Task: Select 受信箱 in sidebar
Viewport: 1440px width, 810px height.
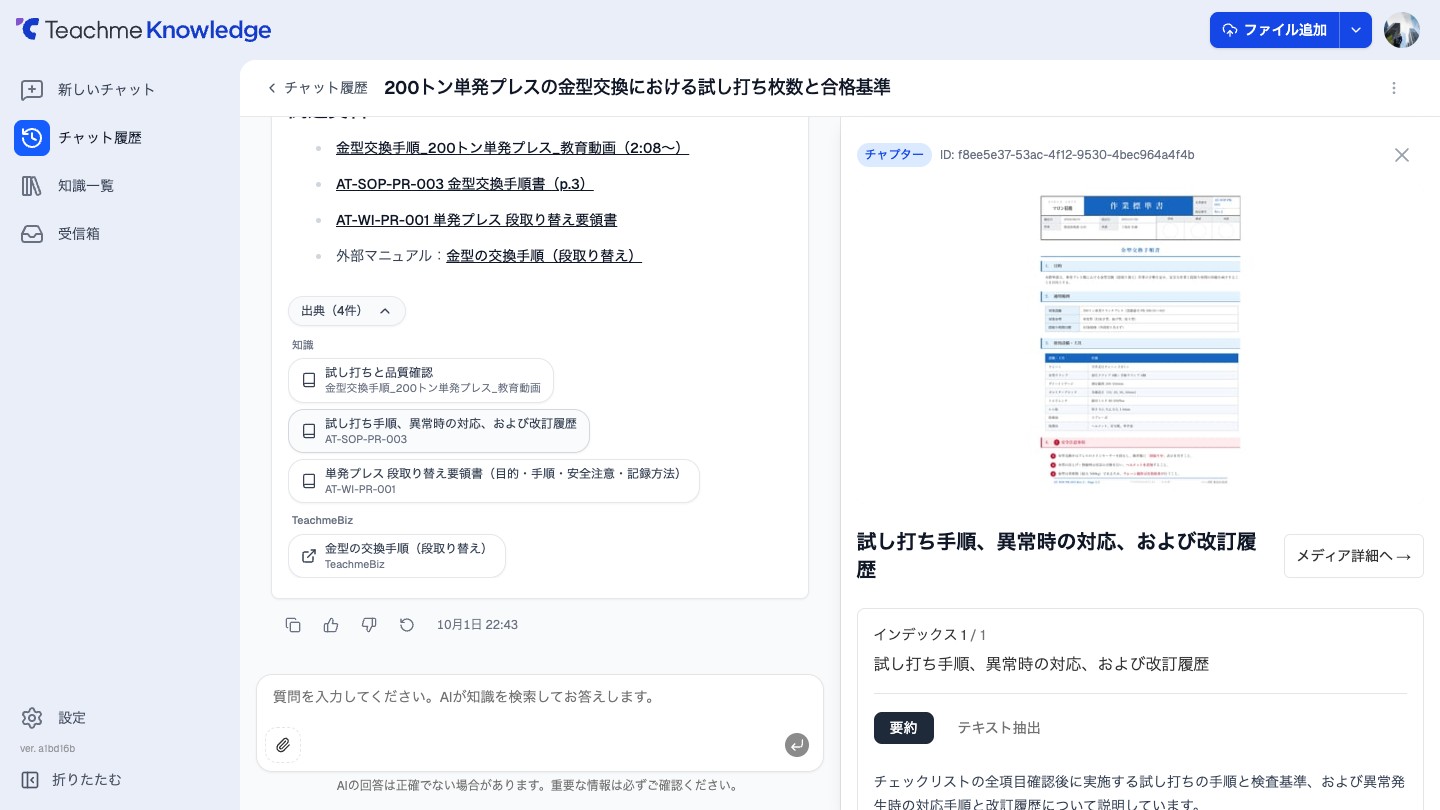Action: pos(79,234)
